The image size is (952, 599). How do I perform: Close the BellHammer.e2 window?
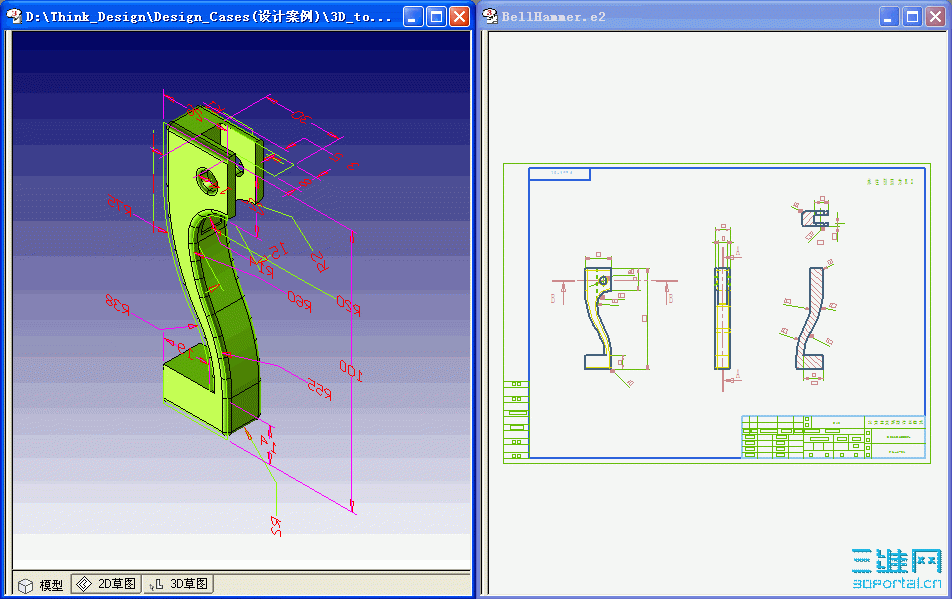coord(936,16)
